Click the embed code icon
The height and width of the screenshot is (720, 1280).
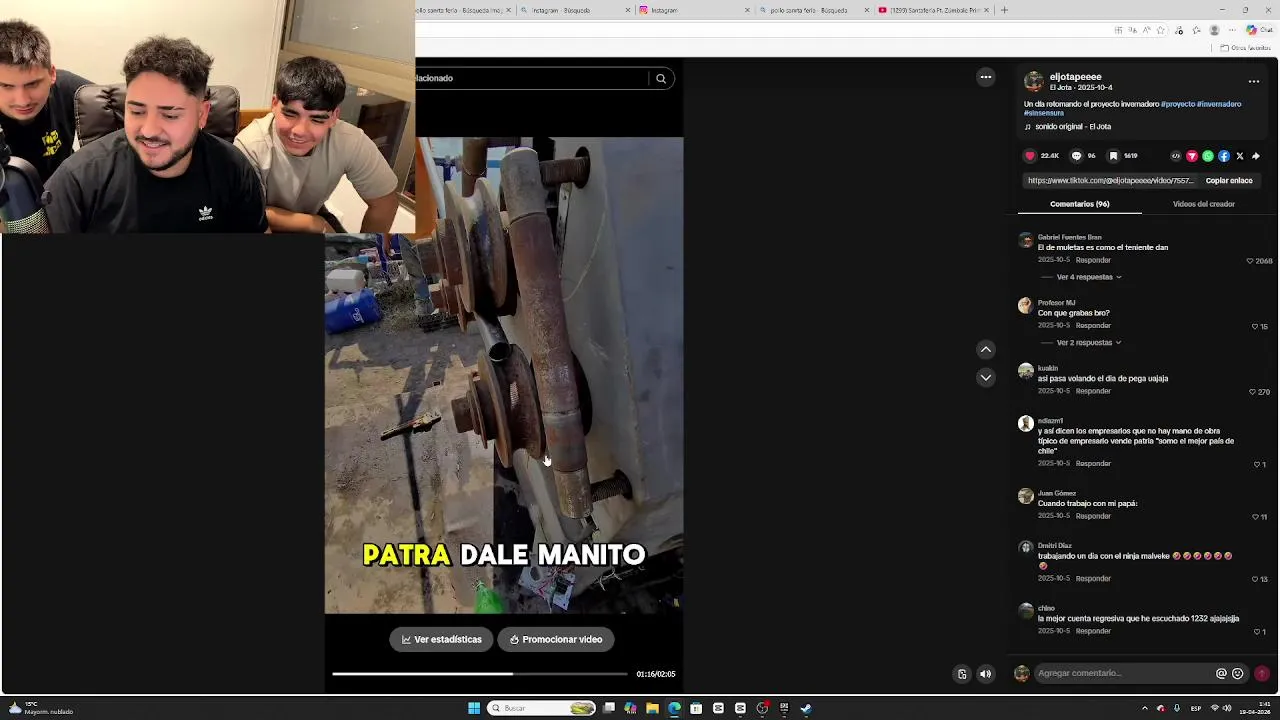tap(1176, 156)
